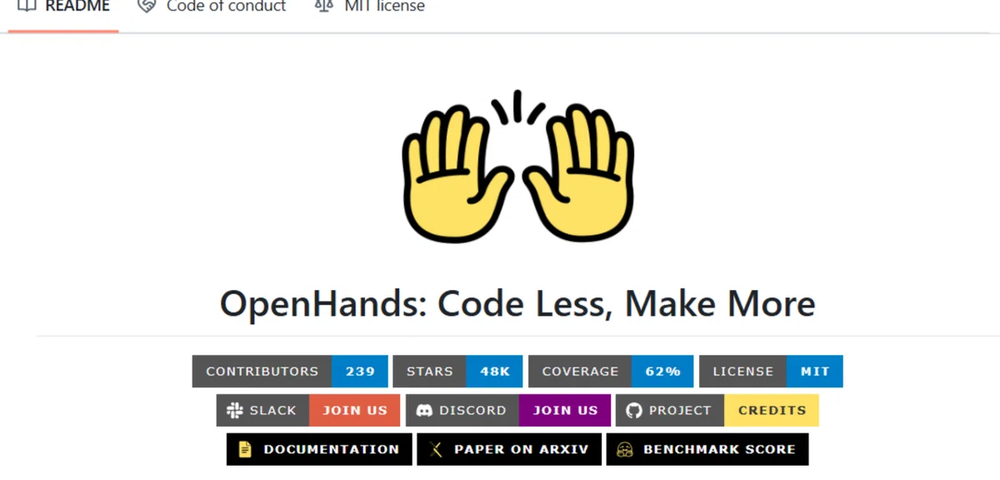Viewport: 1000px width, 480px height.
Task: Open the License MIT badge
Action: pos(771,371)
